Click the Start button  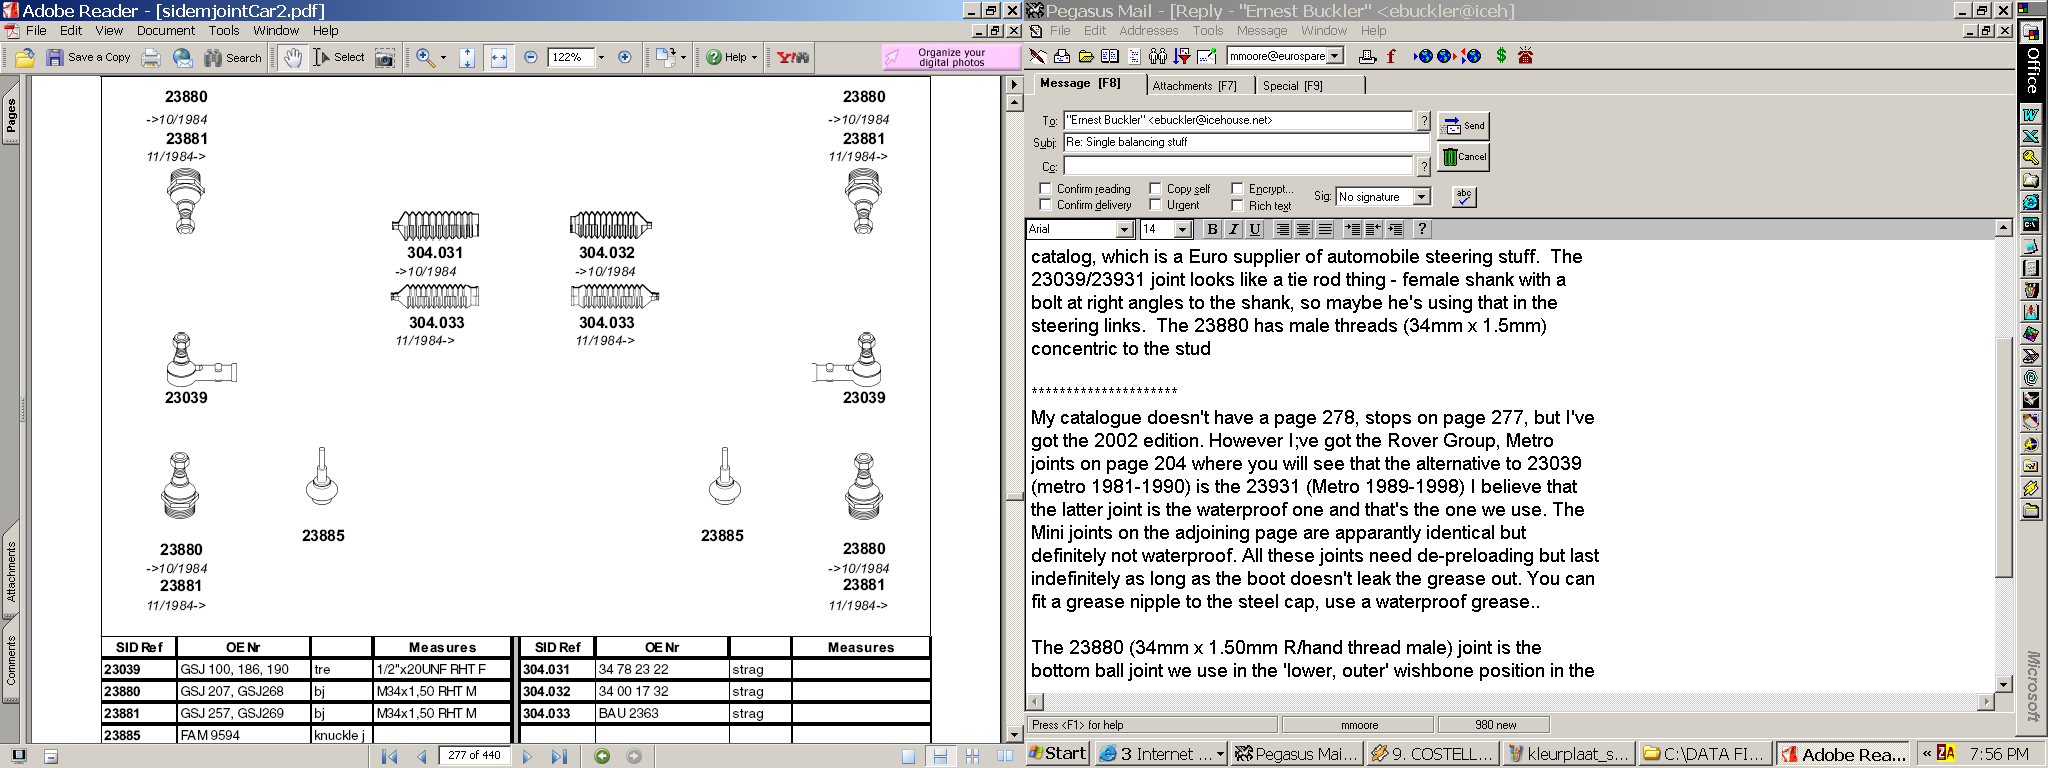1059,754
